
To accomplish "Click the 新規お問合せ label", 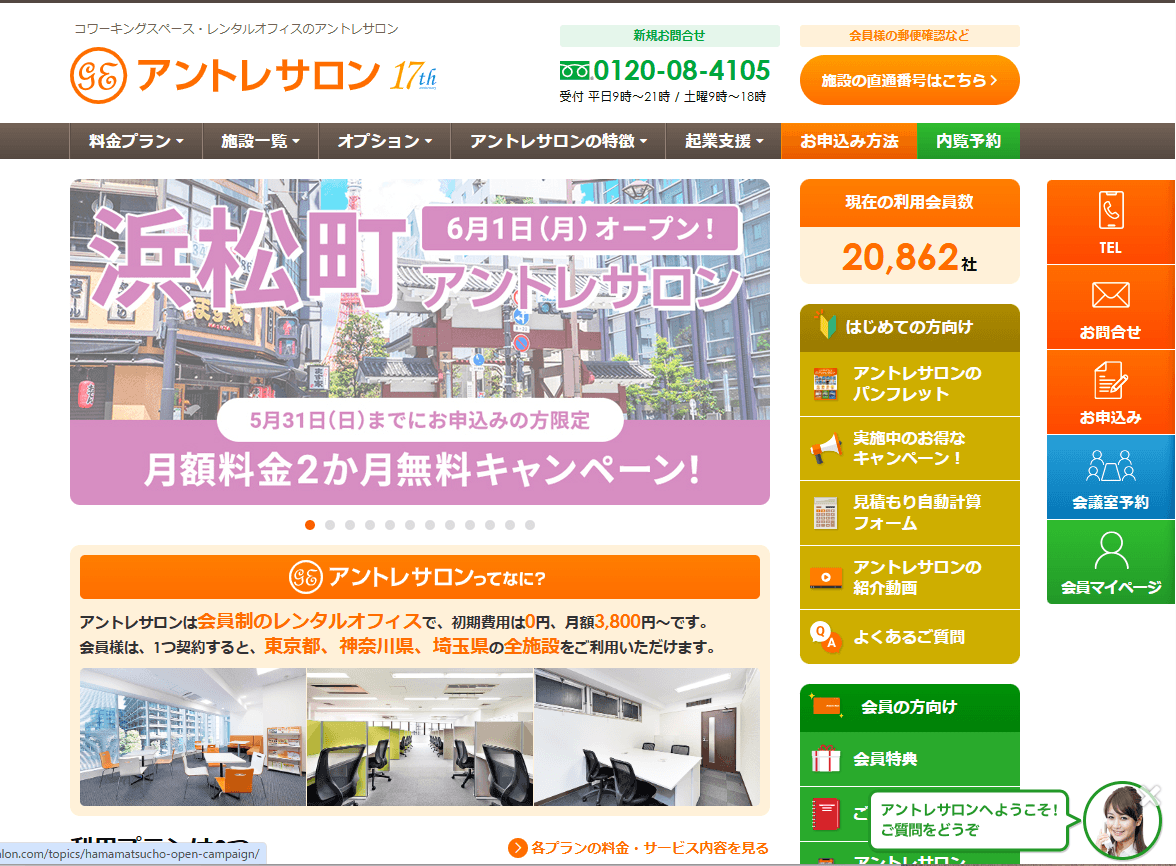I will [669, 35].
